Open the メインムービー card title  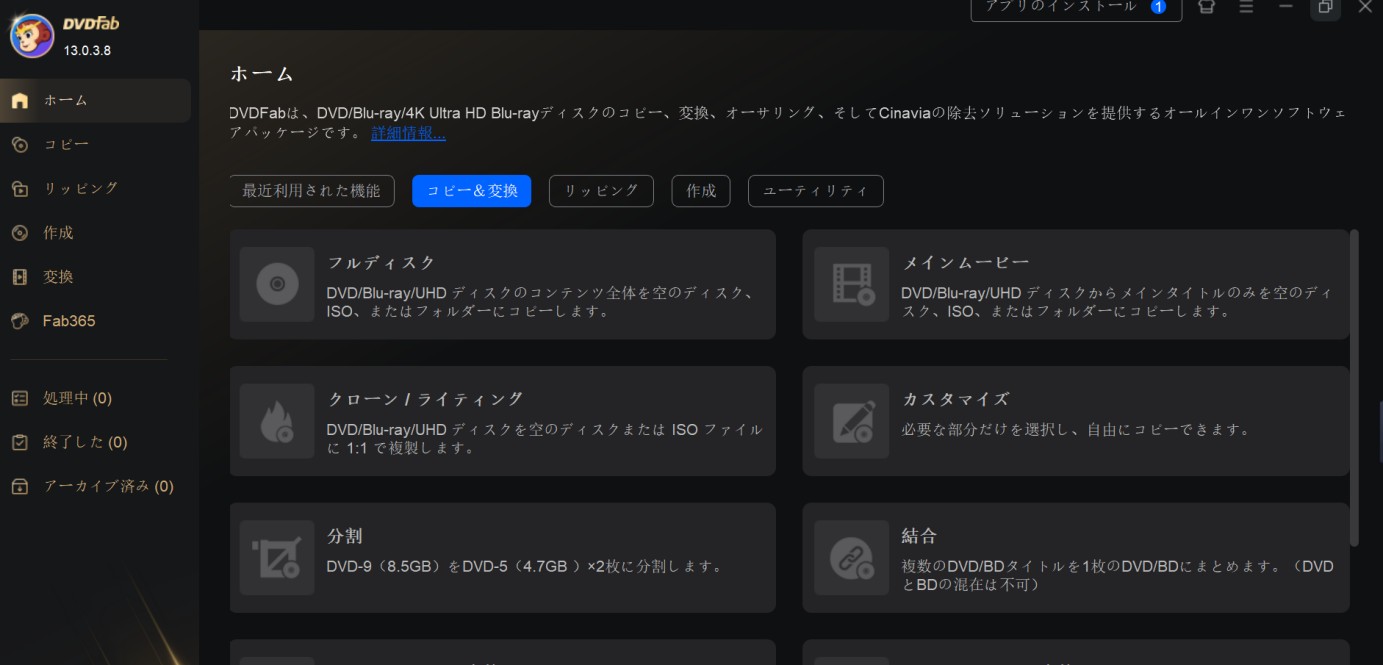(965, 263)
